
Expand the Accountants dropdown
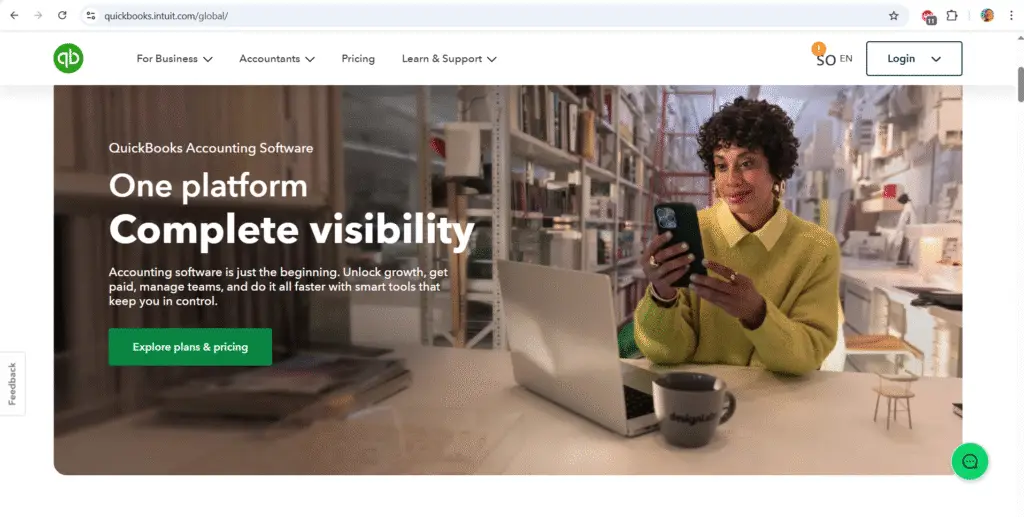coord(277,59)
